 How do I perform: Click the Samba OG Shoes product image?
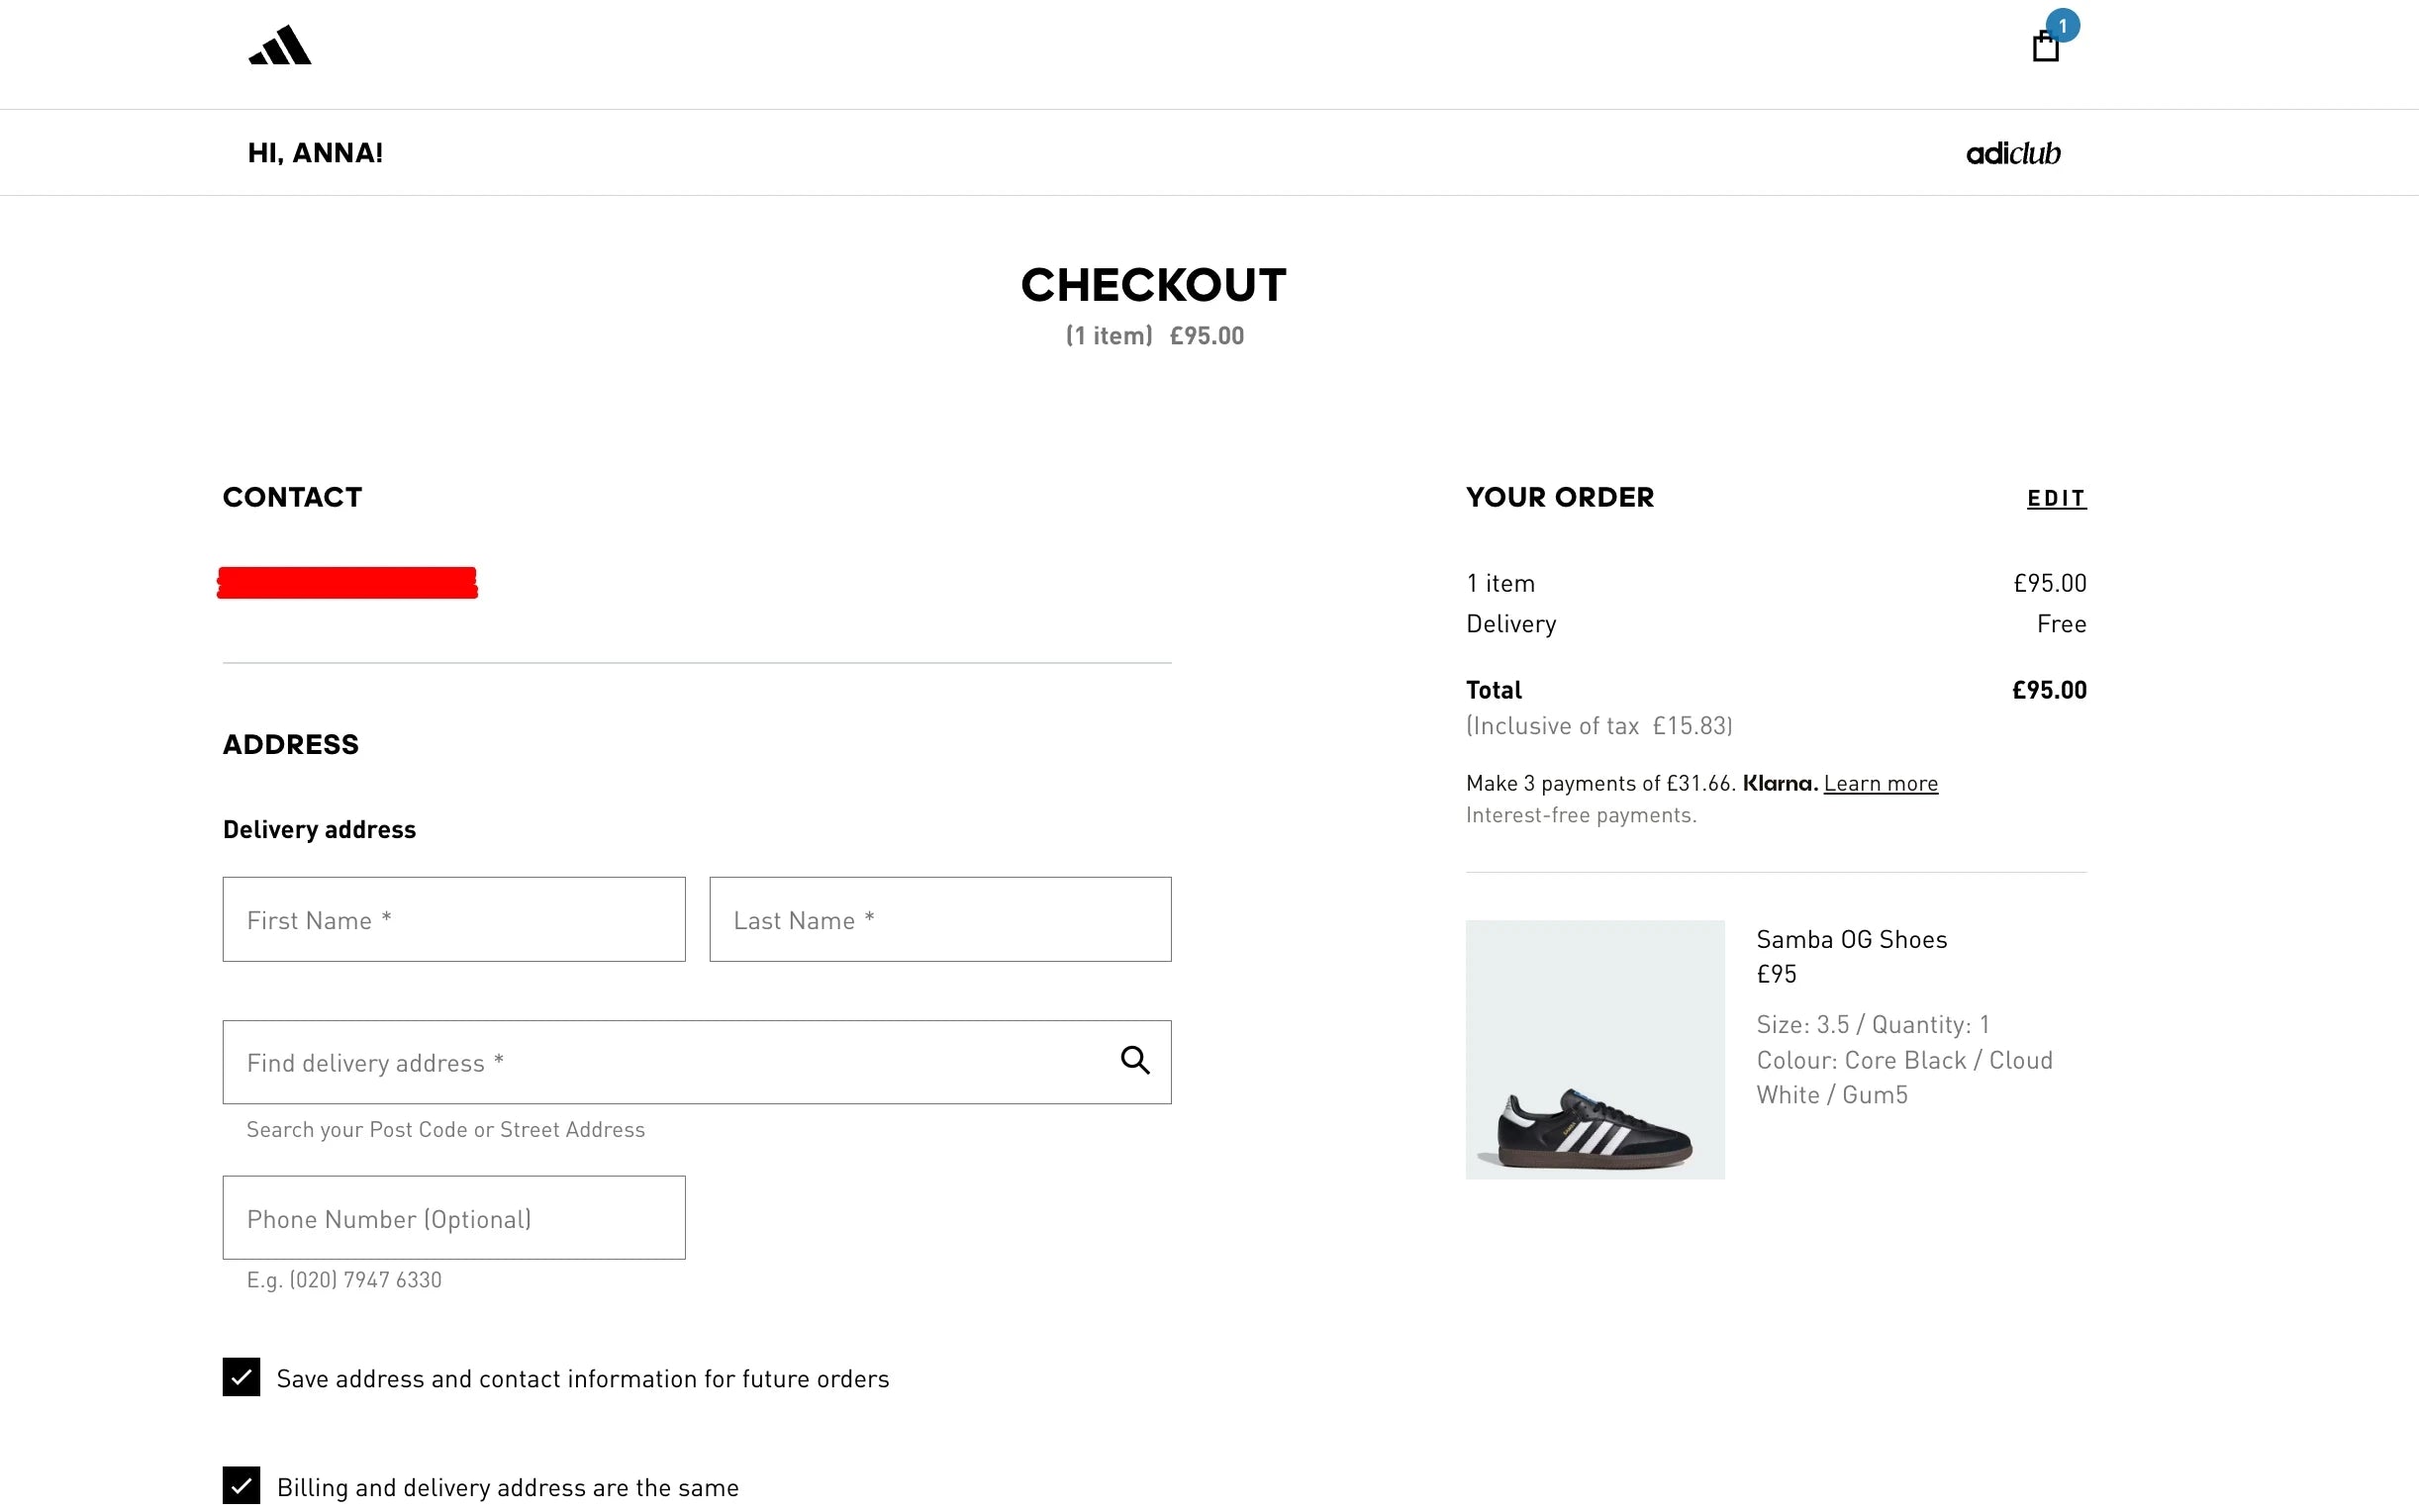pos(1594,1049)
